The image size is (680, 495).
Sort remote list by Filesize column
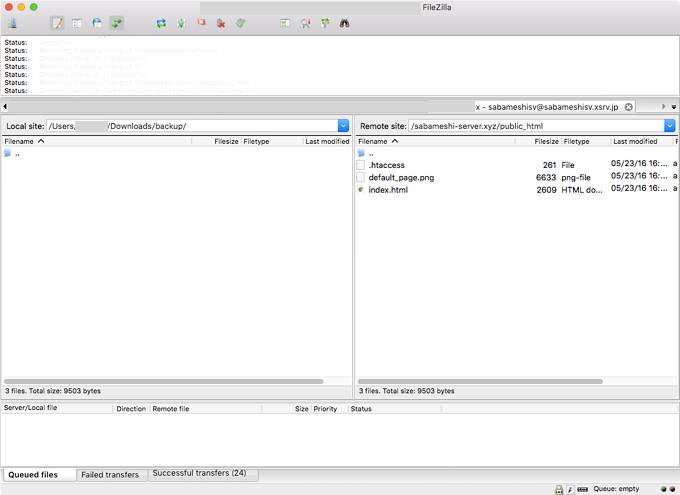[538, 141]
